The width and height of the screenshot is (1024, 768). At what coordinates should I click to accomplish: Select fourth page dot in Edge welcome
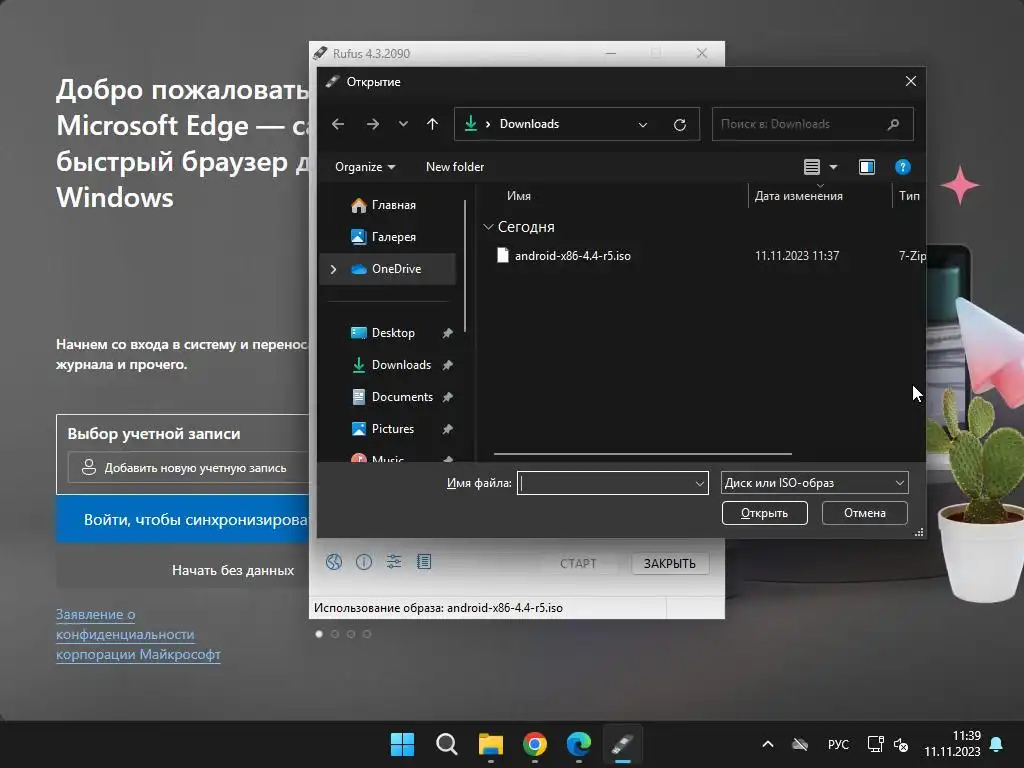[x=367, y=634]
